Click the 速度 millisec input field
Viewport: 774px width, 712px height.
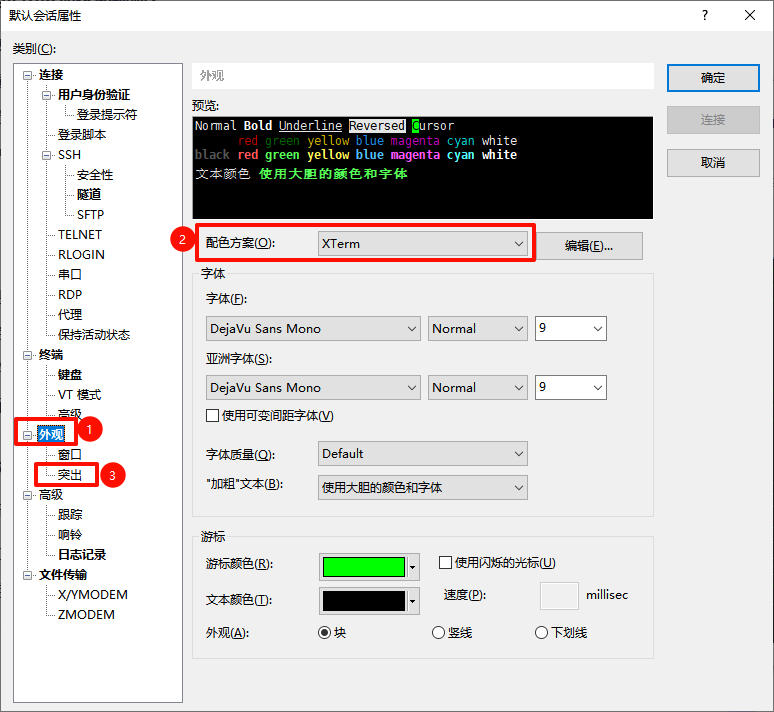coord(559,596)
